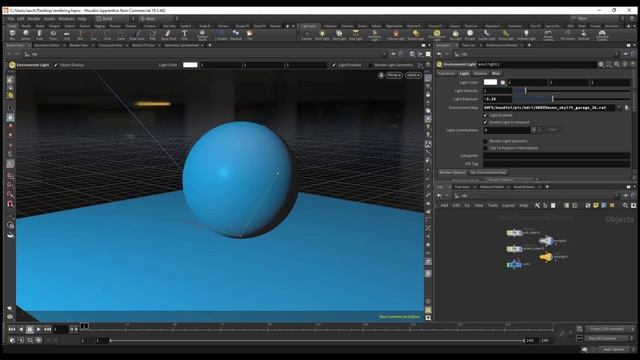
Task: Open the parameter pane obj path dropdown
Action: (616, 54)
